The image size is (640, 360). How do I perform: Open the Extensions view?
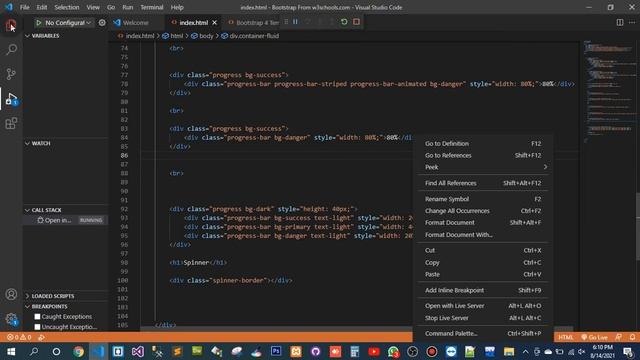11,123
